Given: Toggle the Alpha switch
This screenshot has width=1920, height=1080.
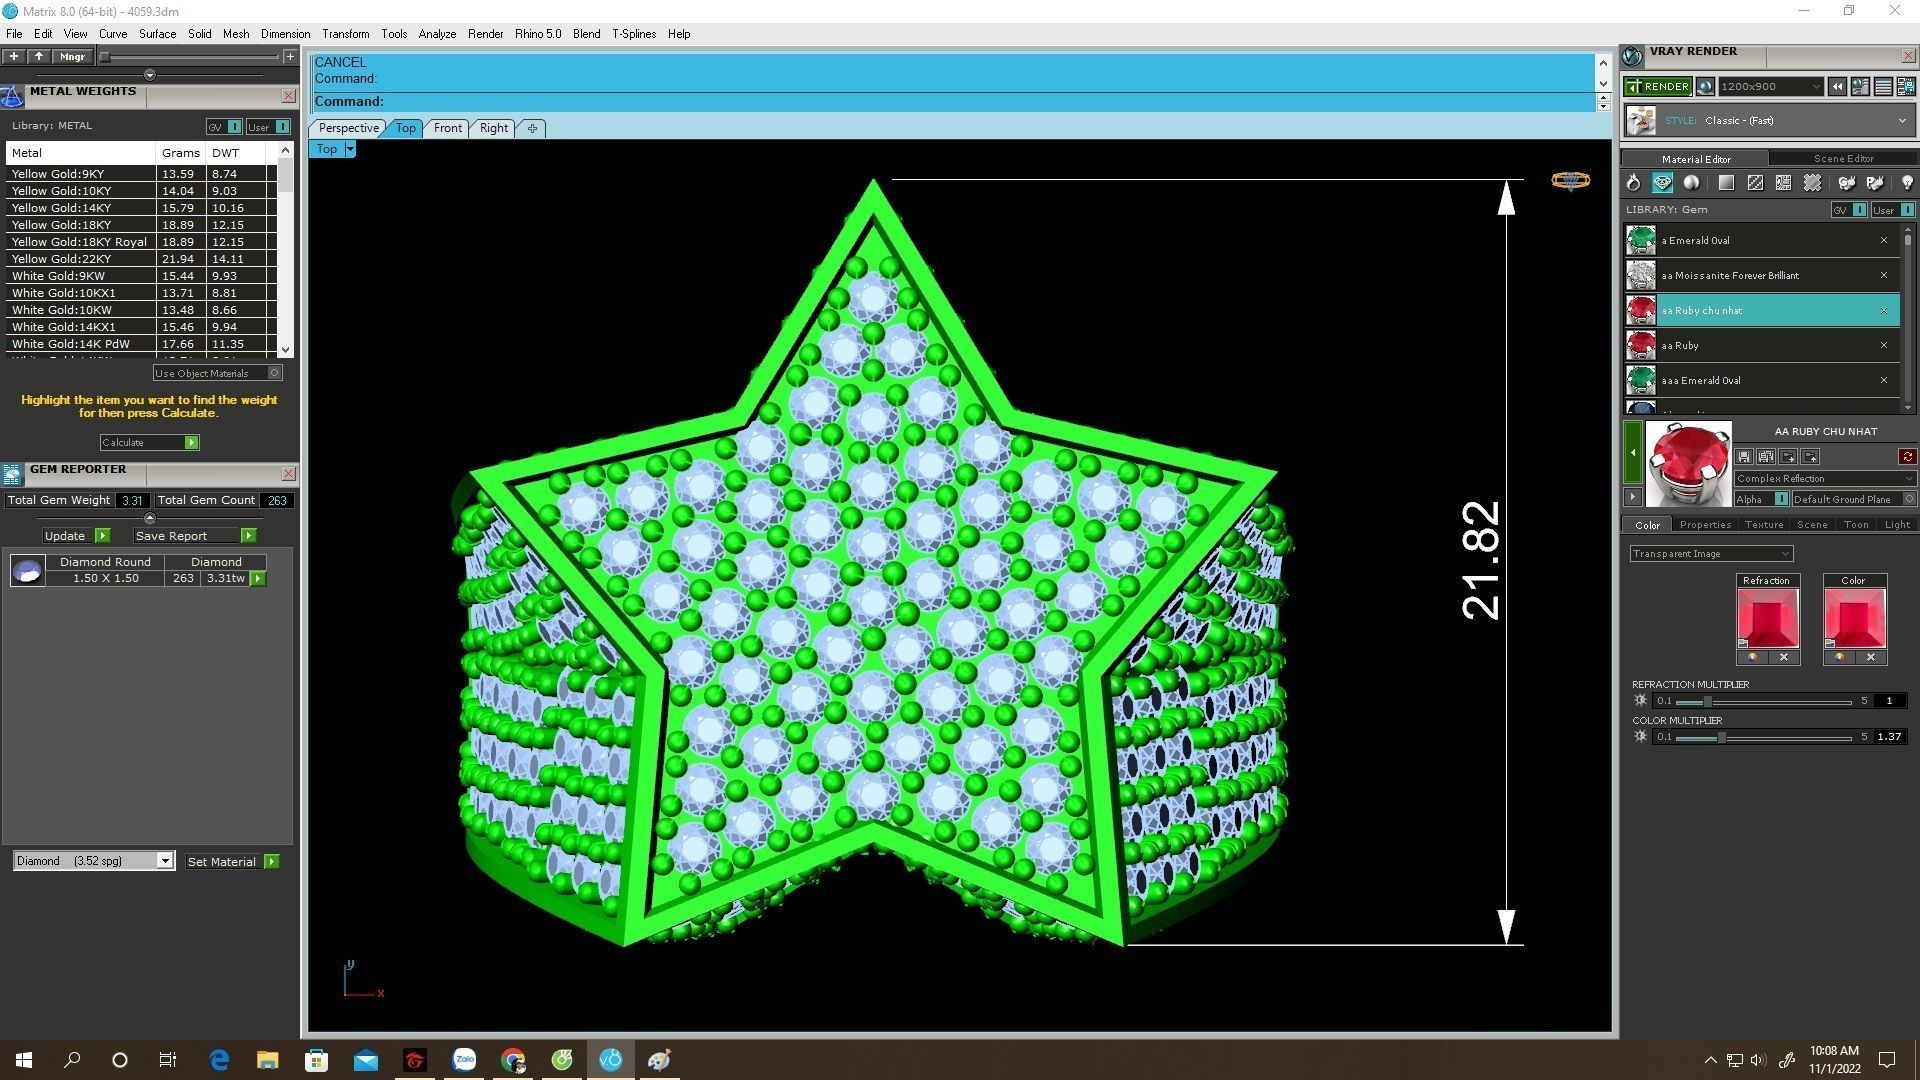Looking at the screenshot, I should tap(1781, 499).
